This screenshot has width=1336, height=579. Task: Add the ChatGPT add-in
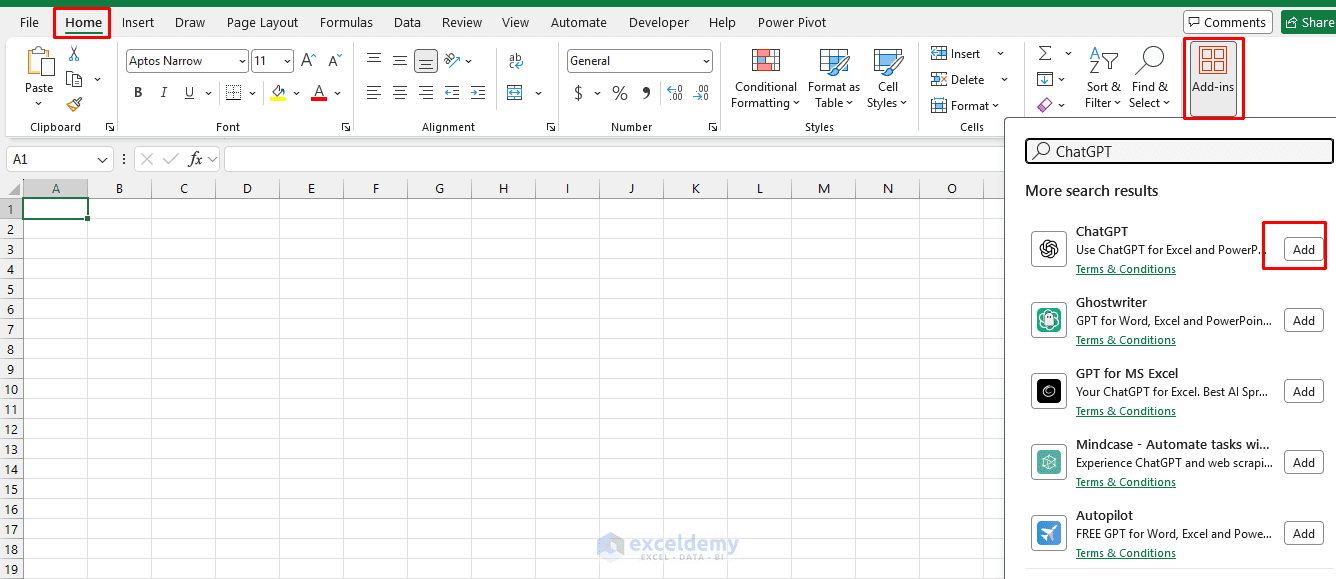point(1304,249)
